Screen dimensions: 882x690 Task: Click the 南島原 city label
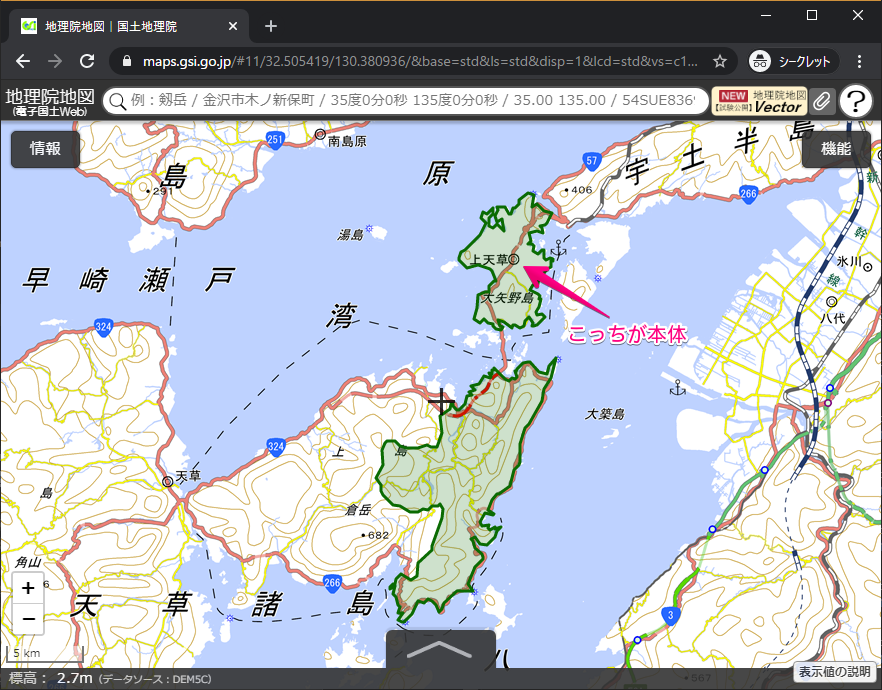[347, 141]
